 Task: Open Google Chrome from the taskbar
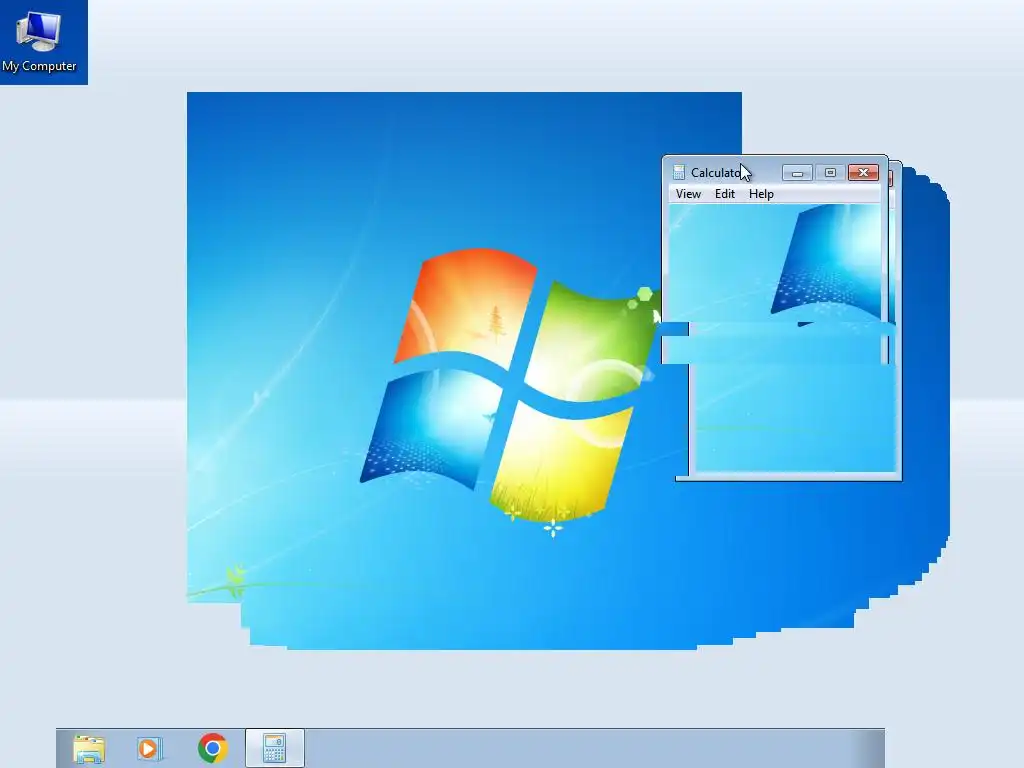tap(212, 748)
